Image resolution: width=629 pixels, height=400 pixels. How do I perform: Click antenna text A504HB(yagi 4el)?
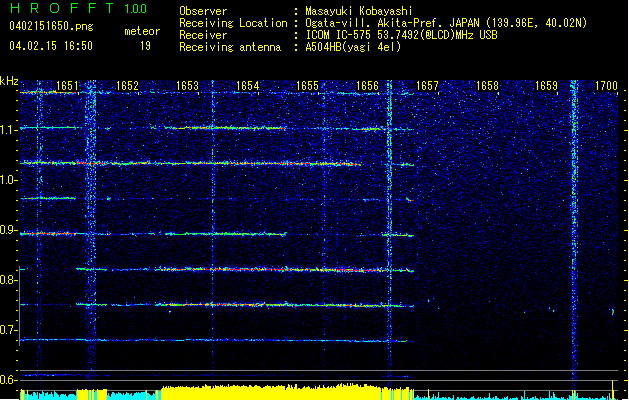(x=353, y=47)
